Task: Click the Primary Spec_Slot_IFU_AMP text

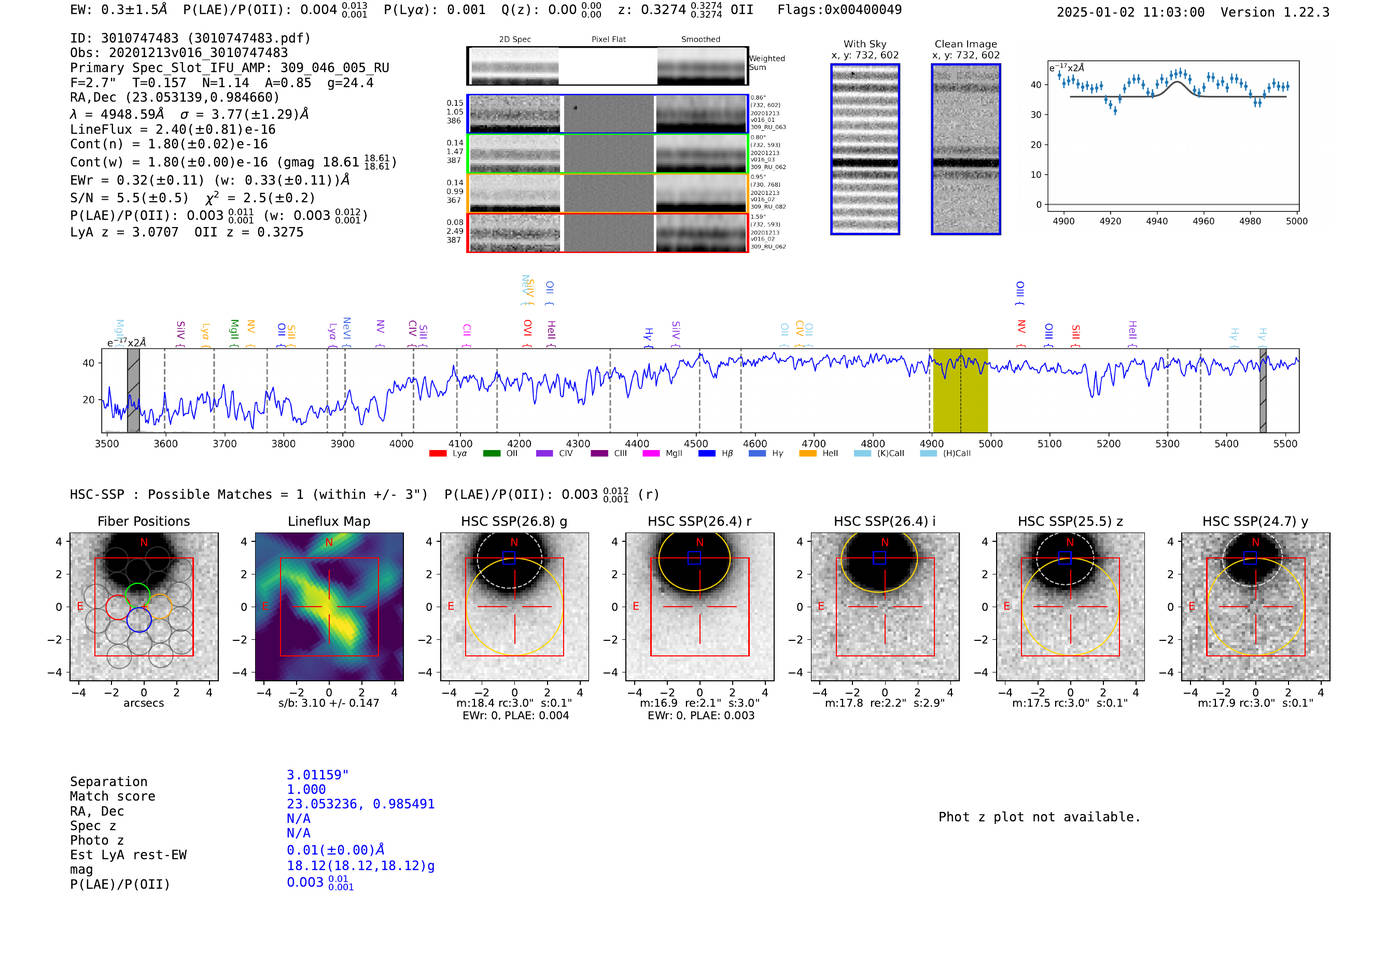Action: [230, 68]
